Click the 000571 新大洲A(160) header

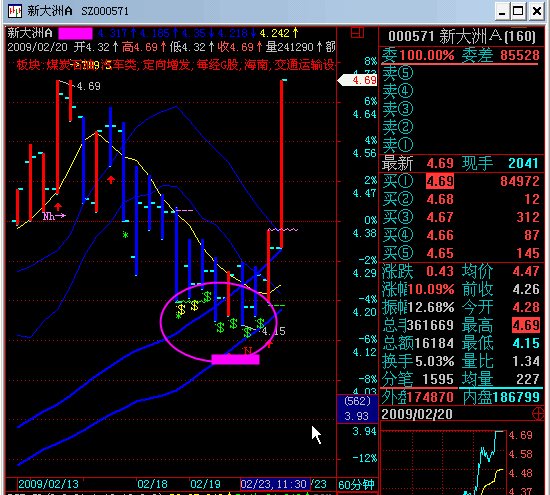tap(462, 36)
